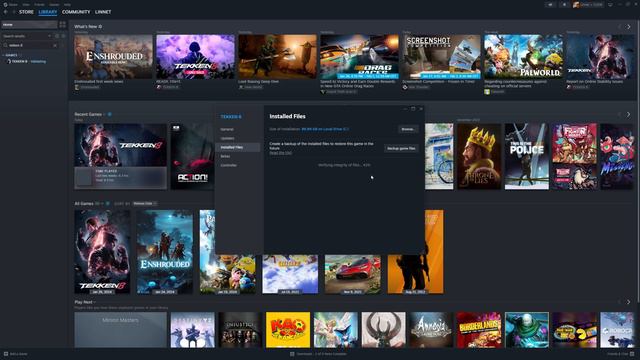Image resolution: width=640 pixels, height=360 pixels.
Task: Open the View menu
Action: [x=26, y=4]
